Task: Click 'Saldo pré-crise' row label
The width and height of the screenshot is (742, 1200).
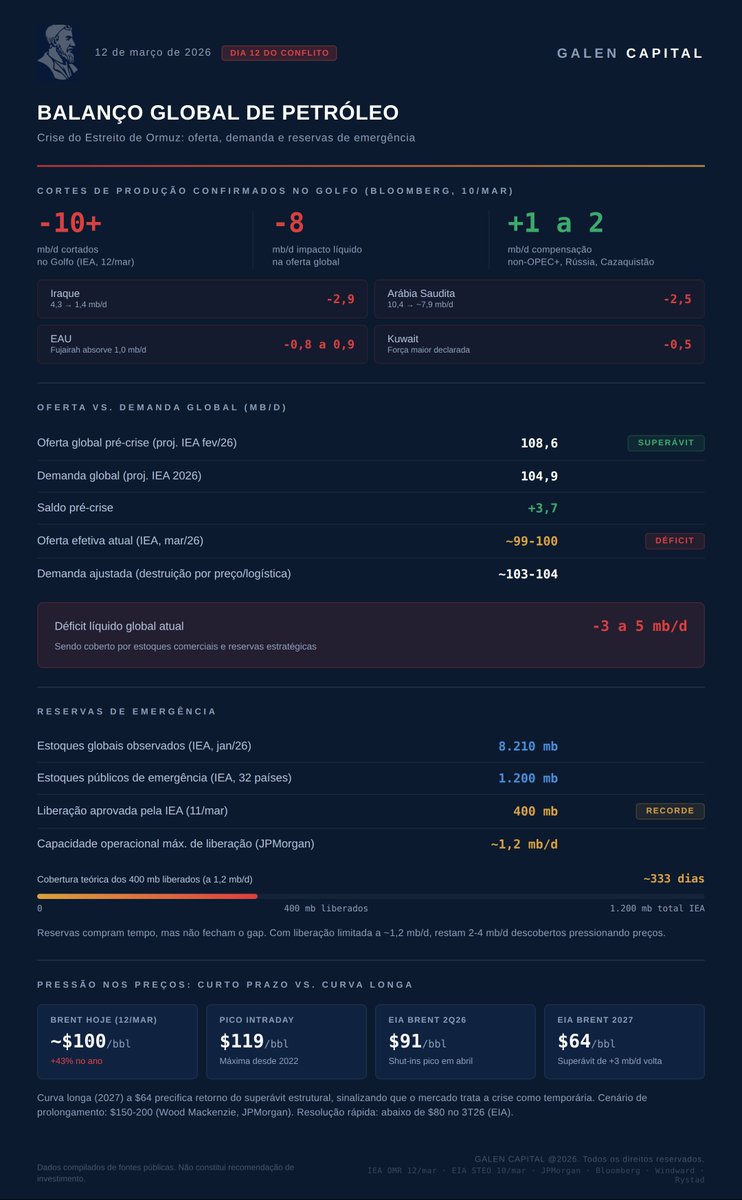Action: [x=75, y=508]
